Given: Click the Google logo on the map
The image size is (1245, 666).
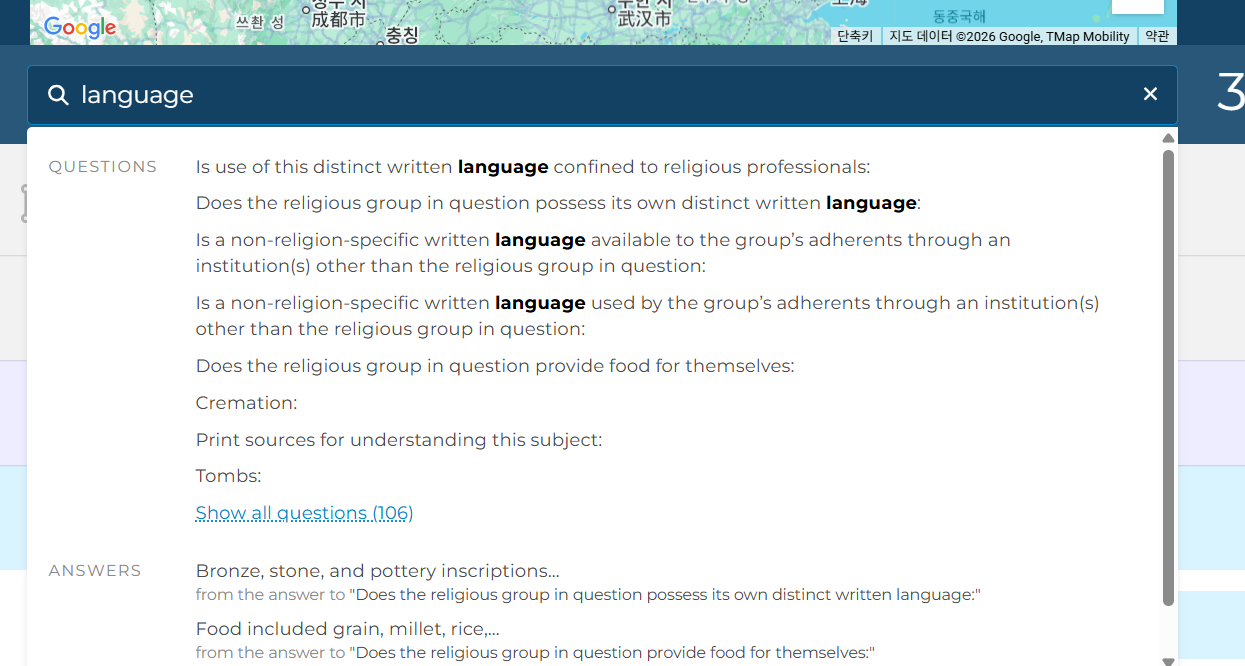Looking at the screenshot, I should (80, 28).
